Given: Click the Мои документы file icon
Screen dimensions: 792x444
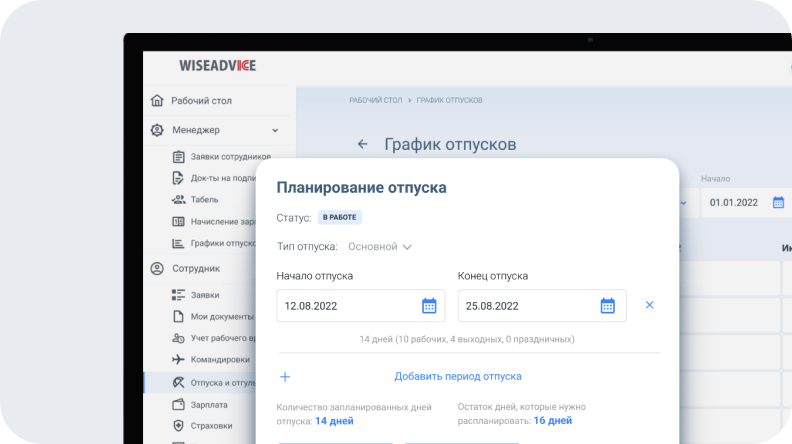Looking at the screenshot, I should pyautogui.click(x=178, y=316).
